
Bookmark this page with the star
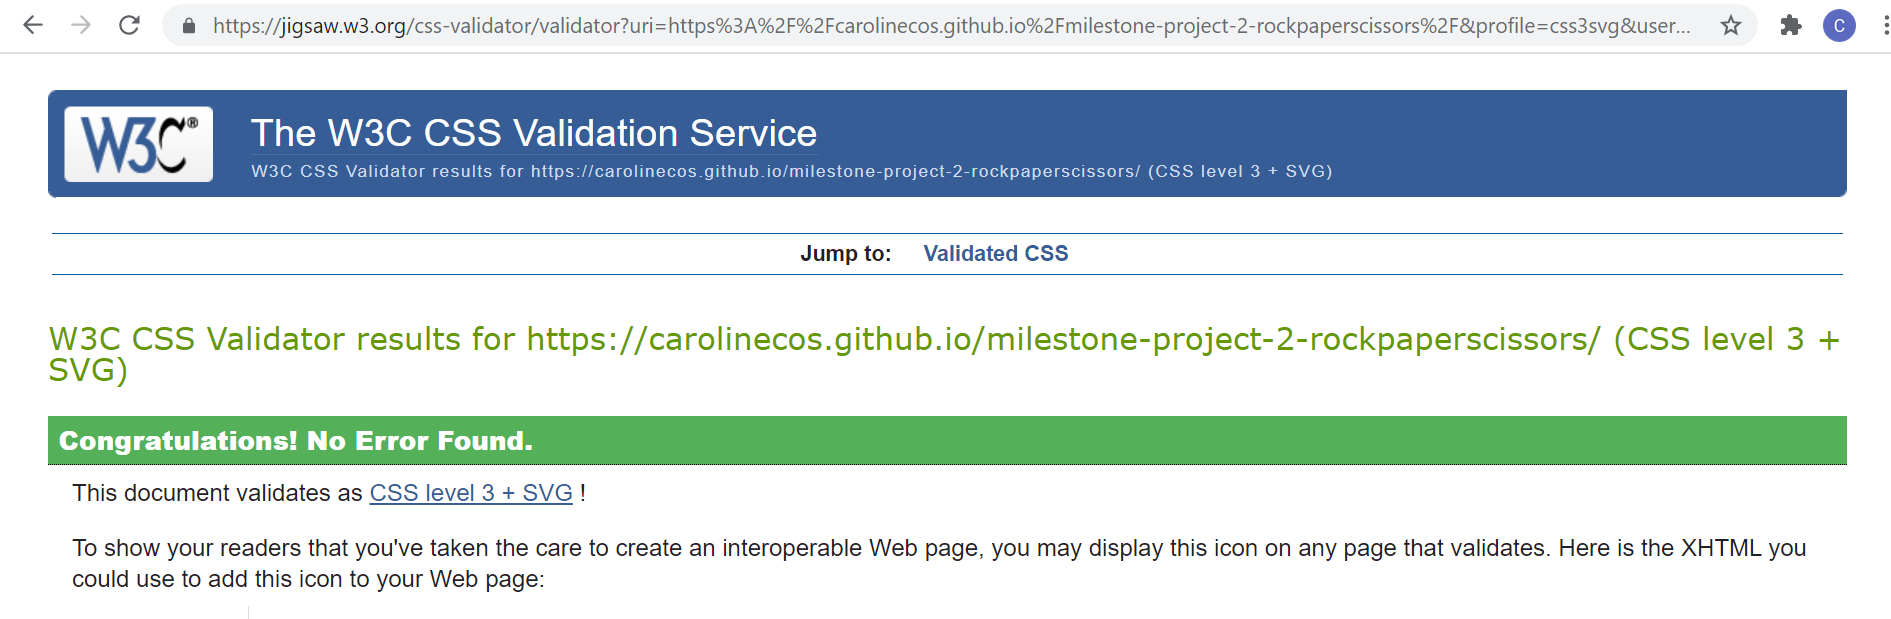click(1729, 26)
